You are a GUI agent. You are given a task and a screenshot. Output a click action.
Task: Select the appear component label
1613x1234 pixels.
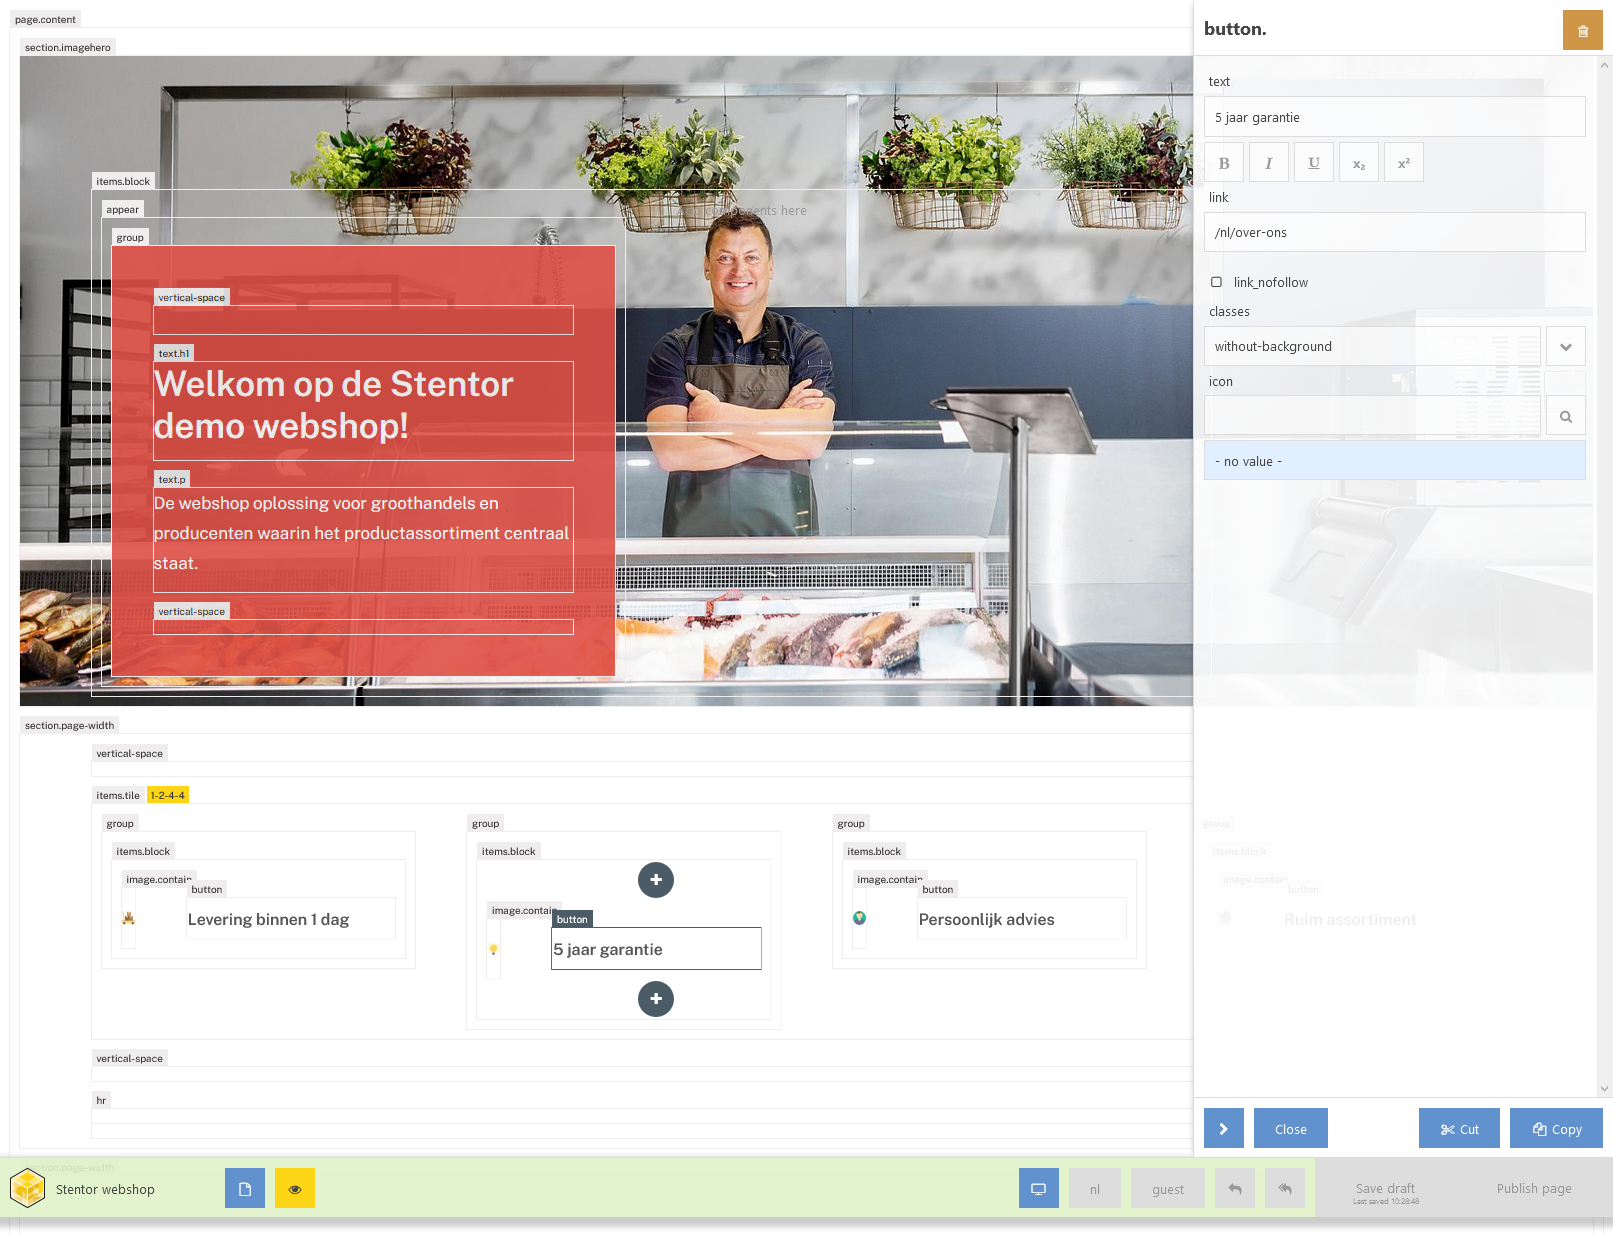pyautogui.click(x=123, y=209)
